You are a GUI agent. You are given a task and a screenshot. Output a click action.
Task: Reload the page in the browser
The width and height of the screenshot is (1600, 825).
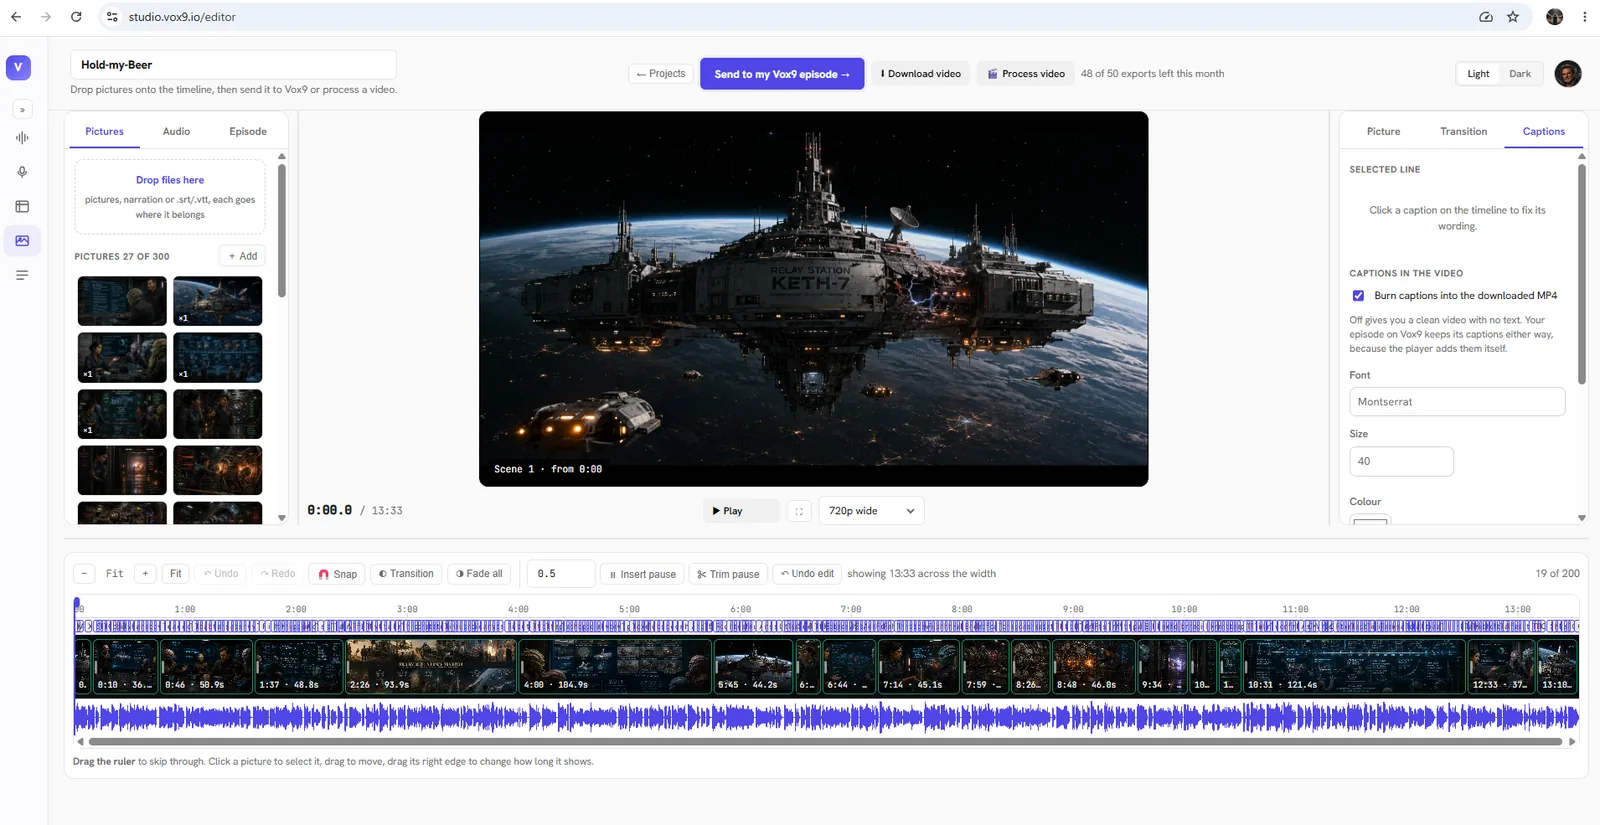pyautogui.click(x=76, y=17)
